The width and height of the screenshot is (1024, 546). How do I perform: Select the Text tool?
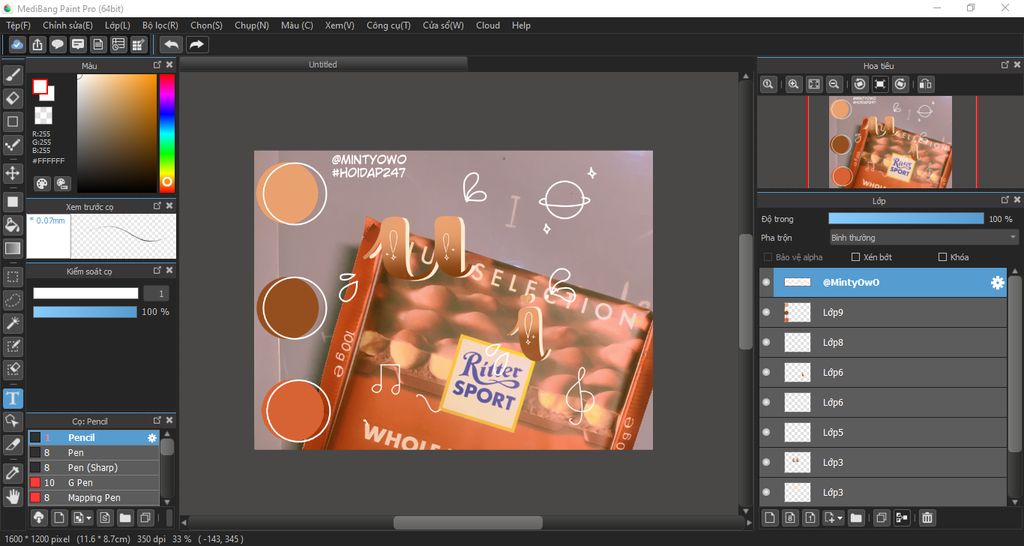[12, 398]
